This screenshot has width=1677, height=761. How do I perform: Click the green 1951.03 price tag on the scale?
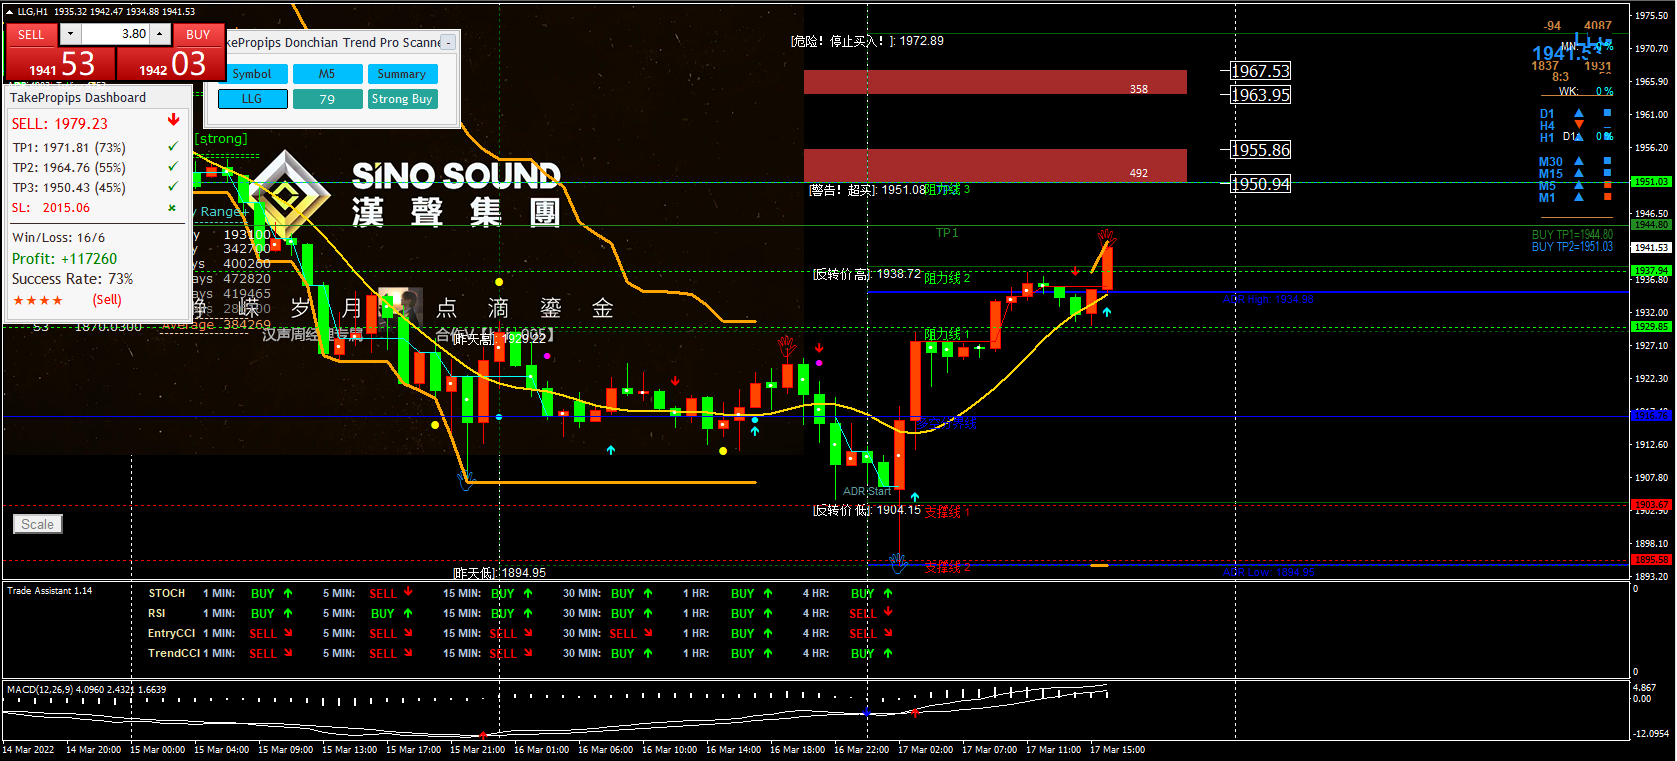click(x=1651, y=182)
